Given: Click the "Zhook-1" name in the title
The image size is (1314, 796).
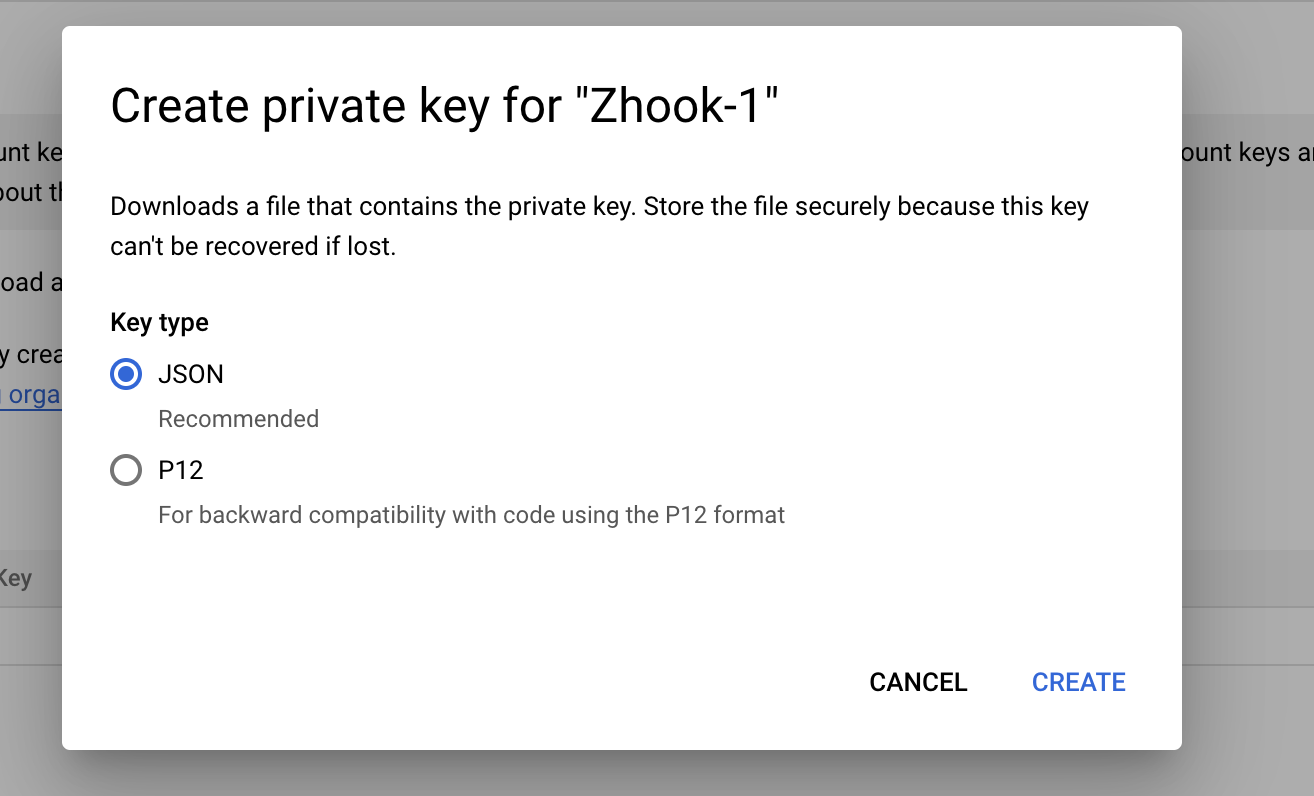Looking at the screenshot, I should click(x=682, y=106).
